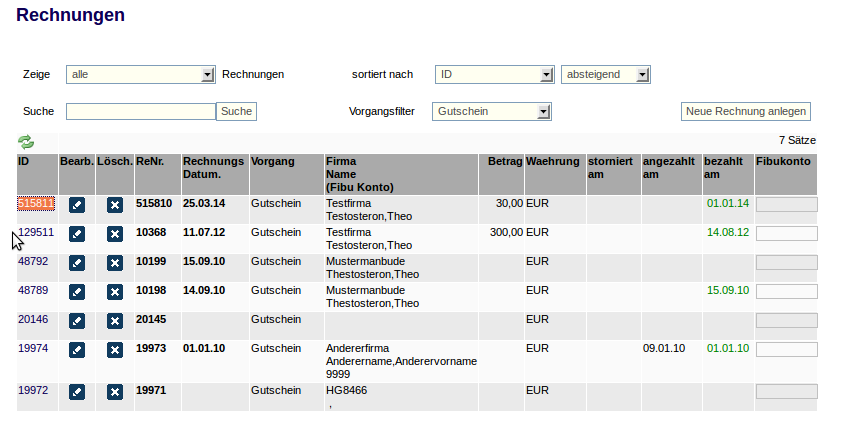Image resolution: width=843 pixels, height=446 pixels.
Task: Click into the Suche text field
Action: [141, 111]
